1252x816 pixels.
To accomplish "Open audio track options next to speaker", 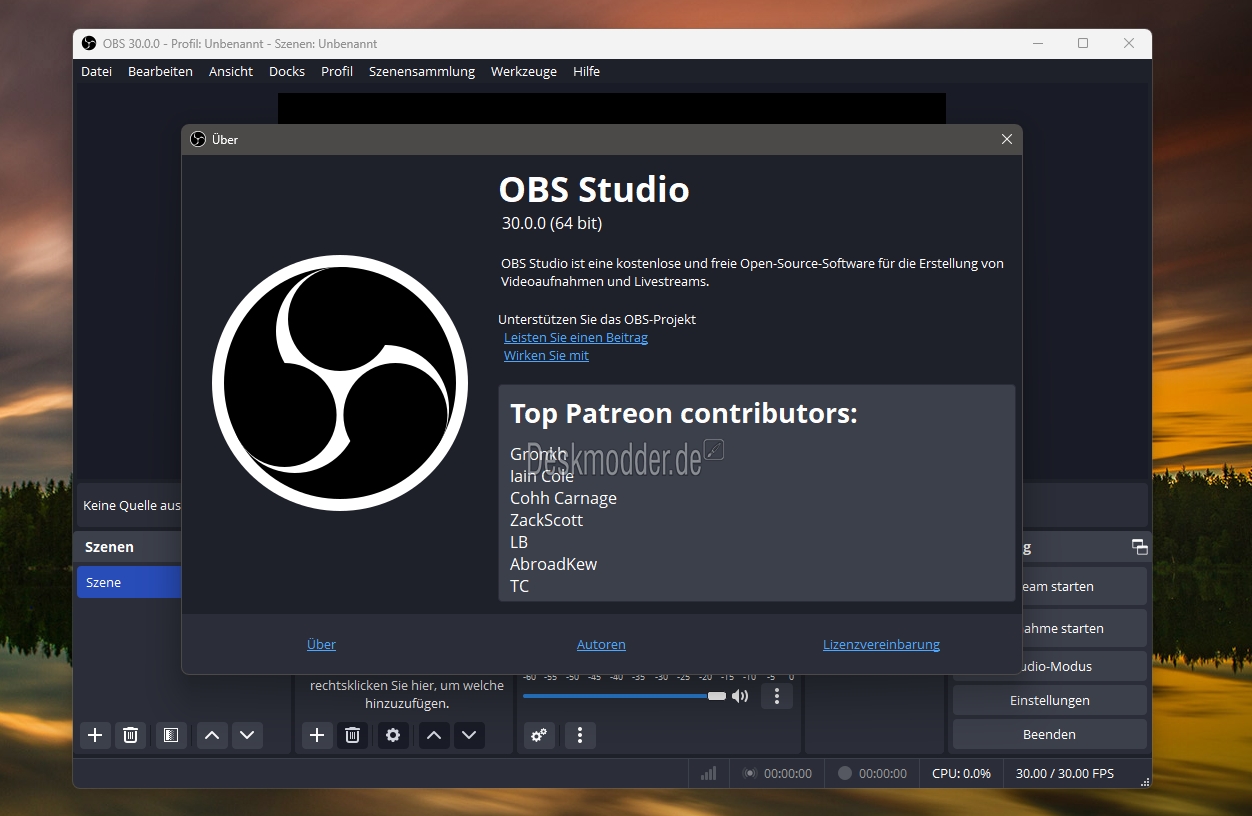I will (777, 696).
